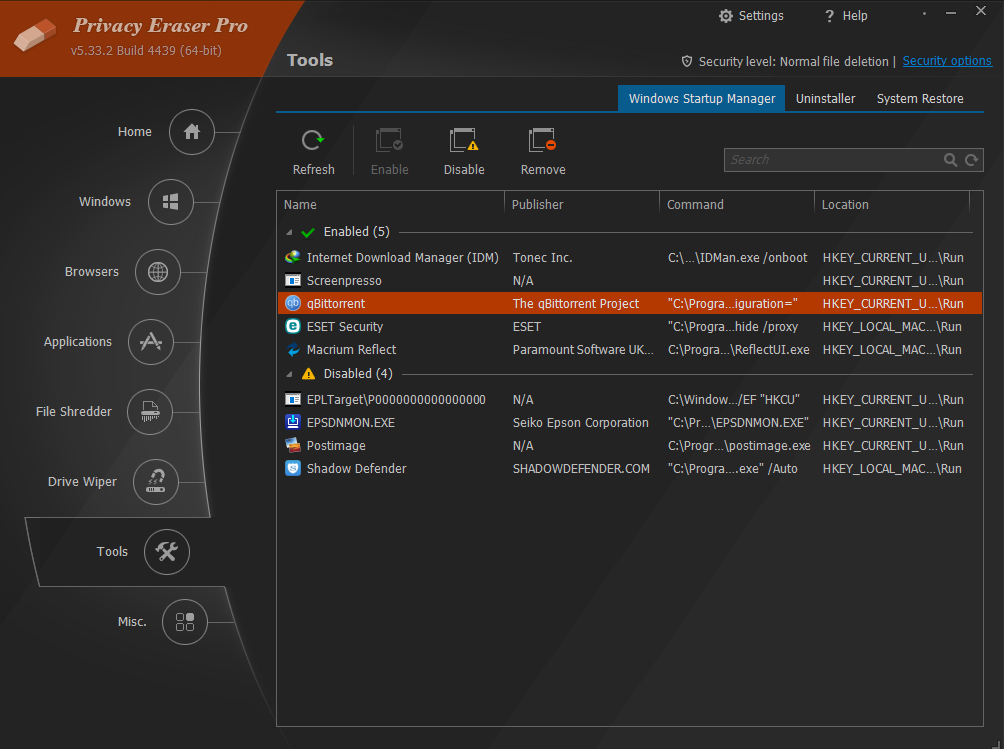
Task: Click the Postimage row icon
Action: 293,446
